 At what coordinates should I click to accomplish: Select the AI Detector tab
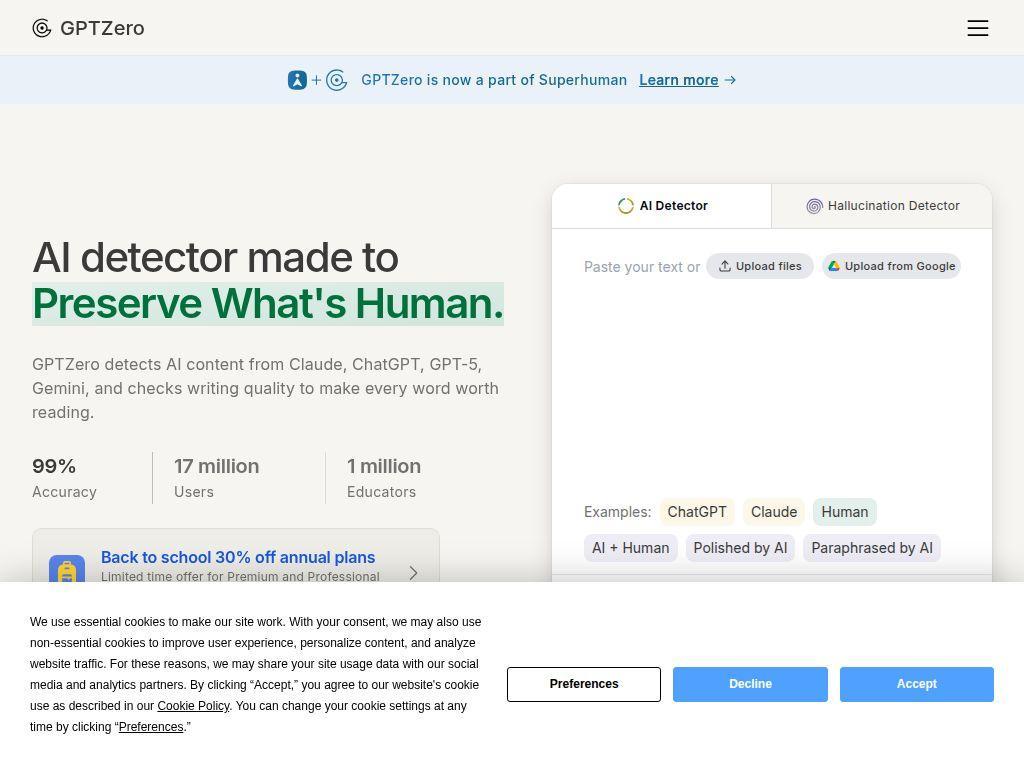click(x=662, y=206)
